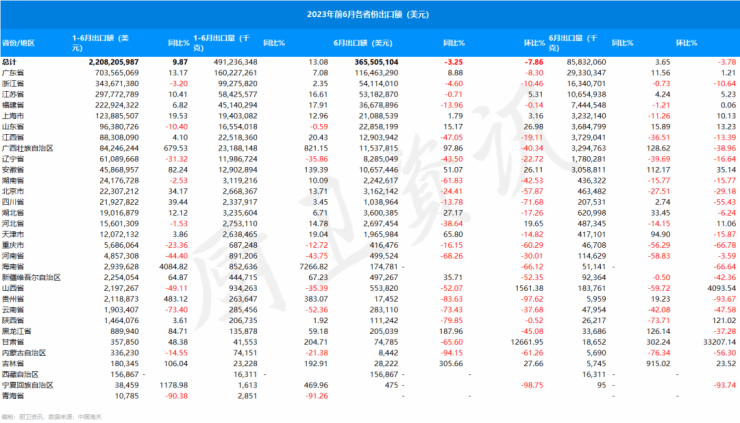The height and width of the screenshot is (423, 740).
Task: Click the cell 12,072,132
Action: click(x=119, y=234)
